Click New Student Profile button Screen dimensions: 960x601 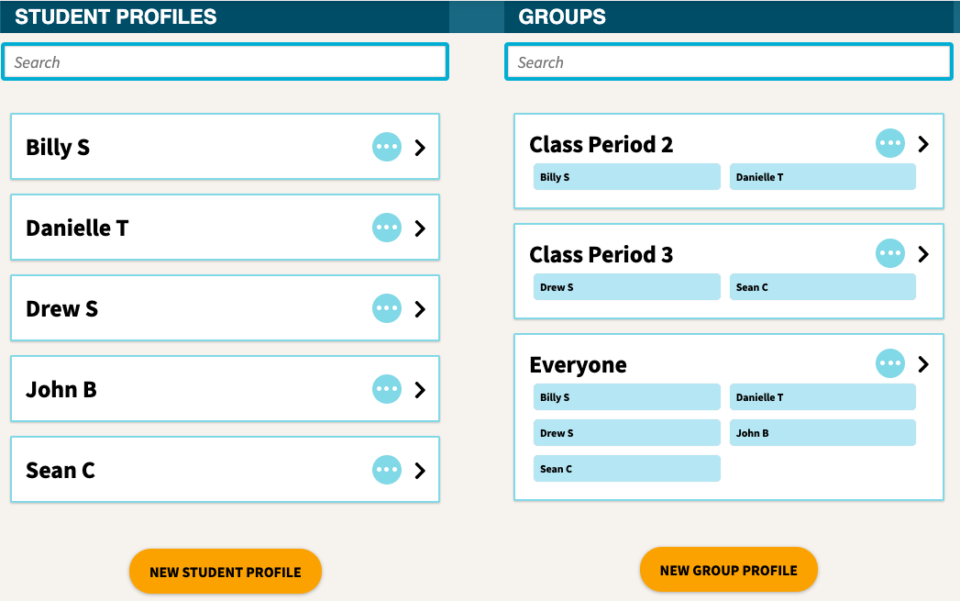225,572
